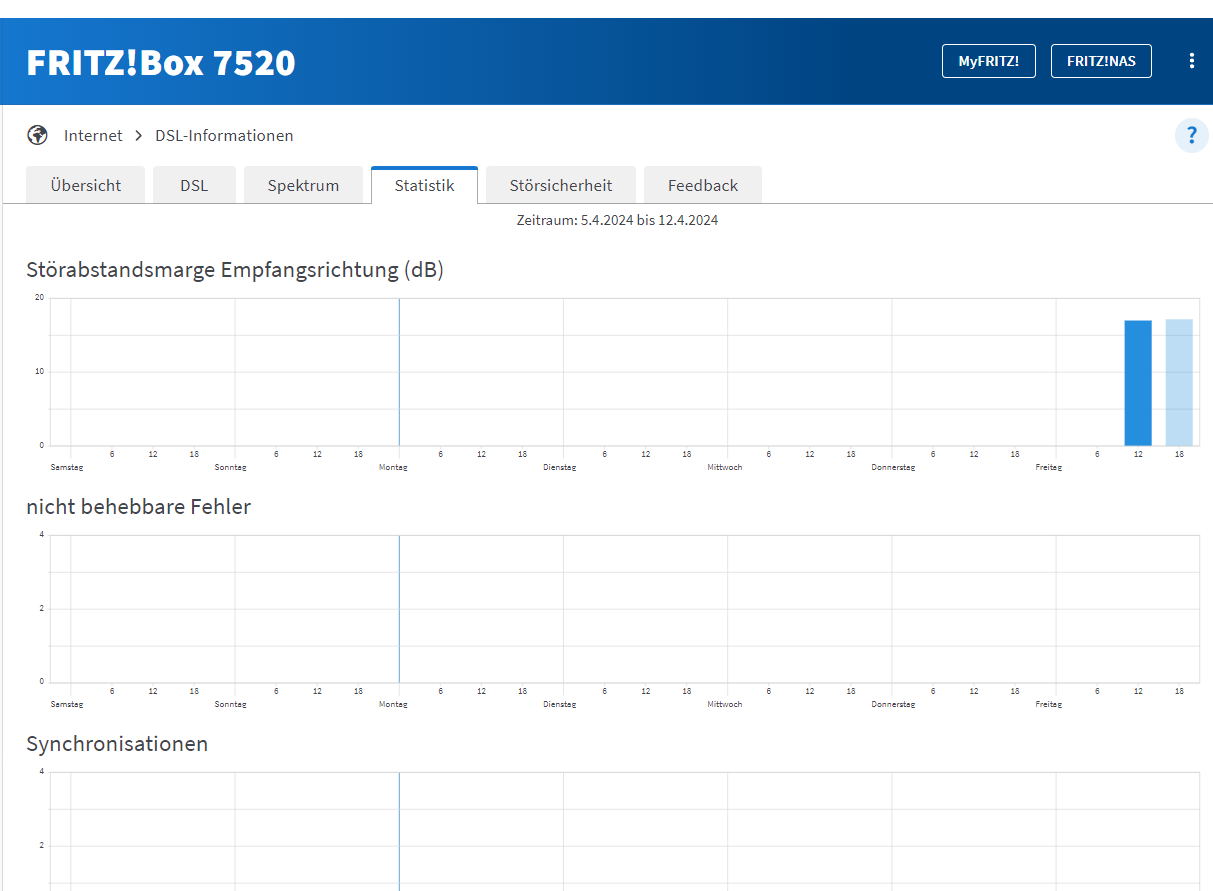Switch to the DSL tab

click(x=194, y=185)
